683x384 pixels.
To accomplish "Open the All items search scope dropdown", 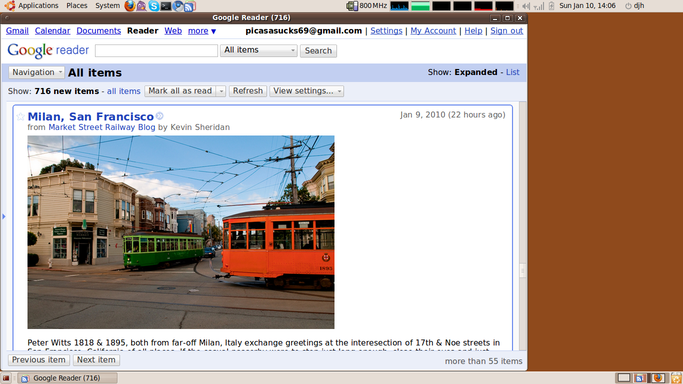I will click(259, 50).
